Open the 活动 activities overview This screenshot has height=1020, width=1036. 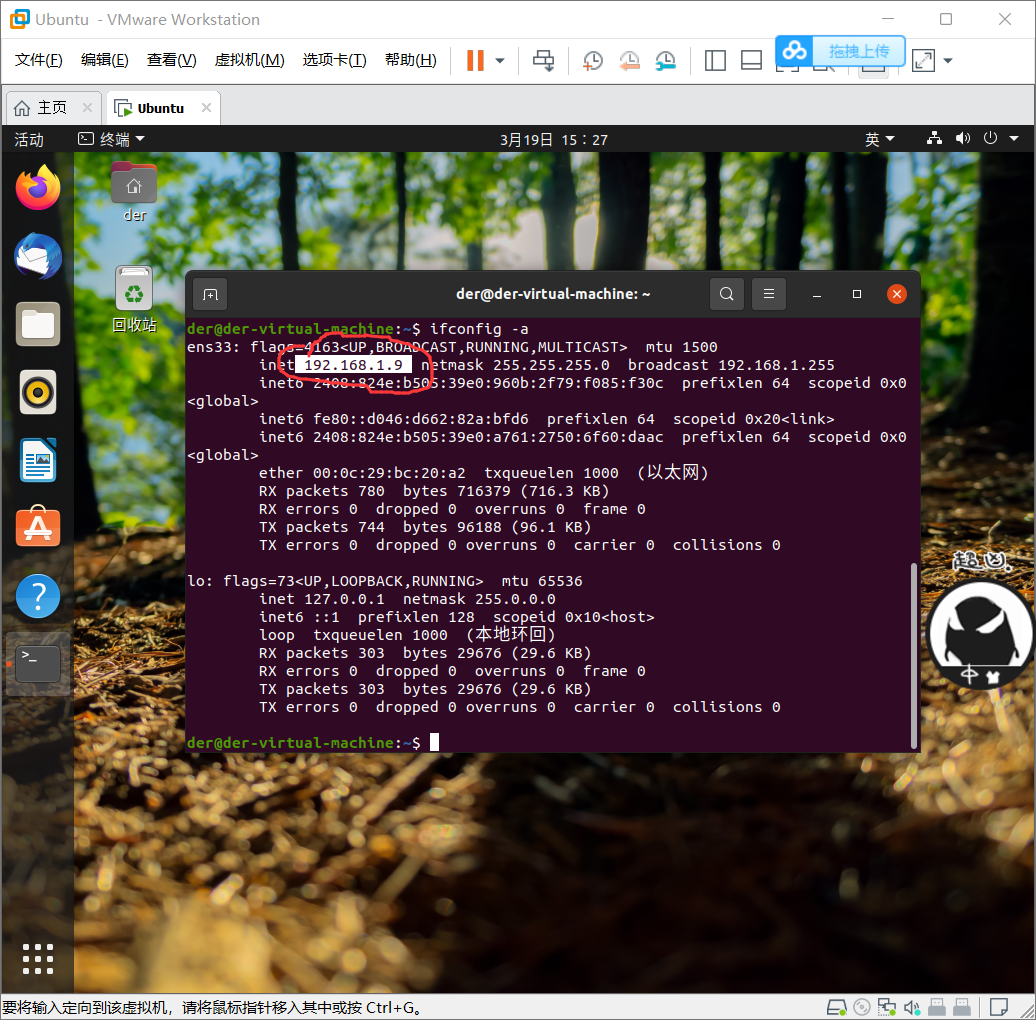point(29,139)
